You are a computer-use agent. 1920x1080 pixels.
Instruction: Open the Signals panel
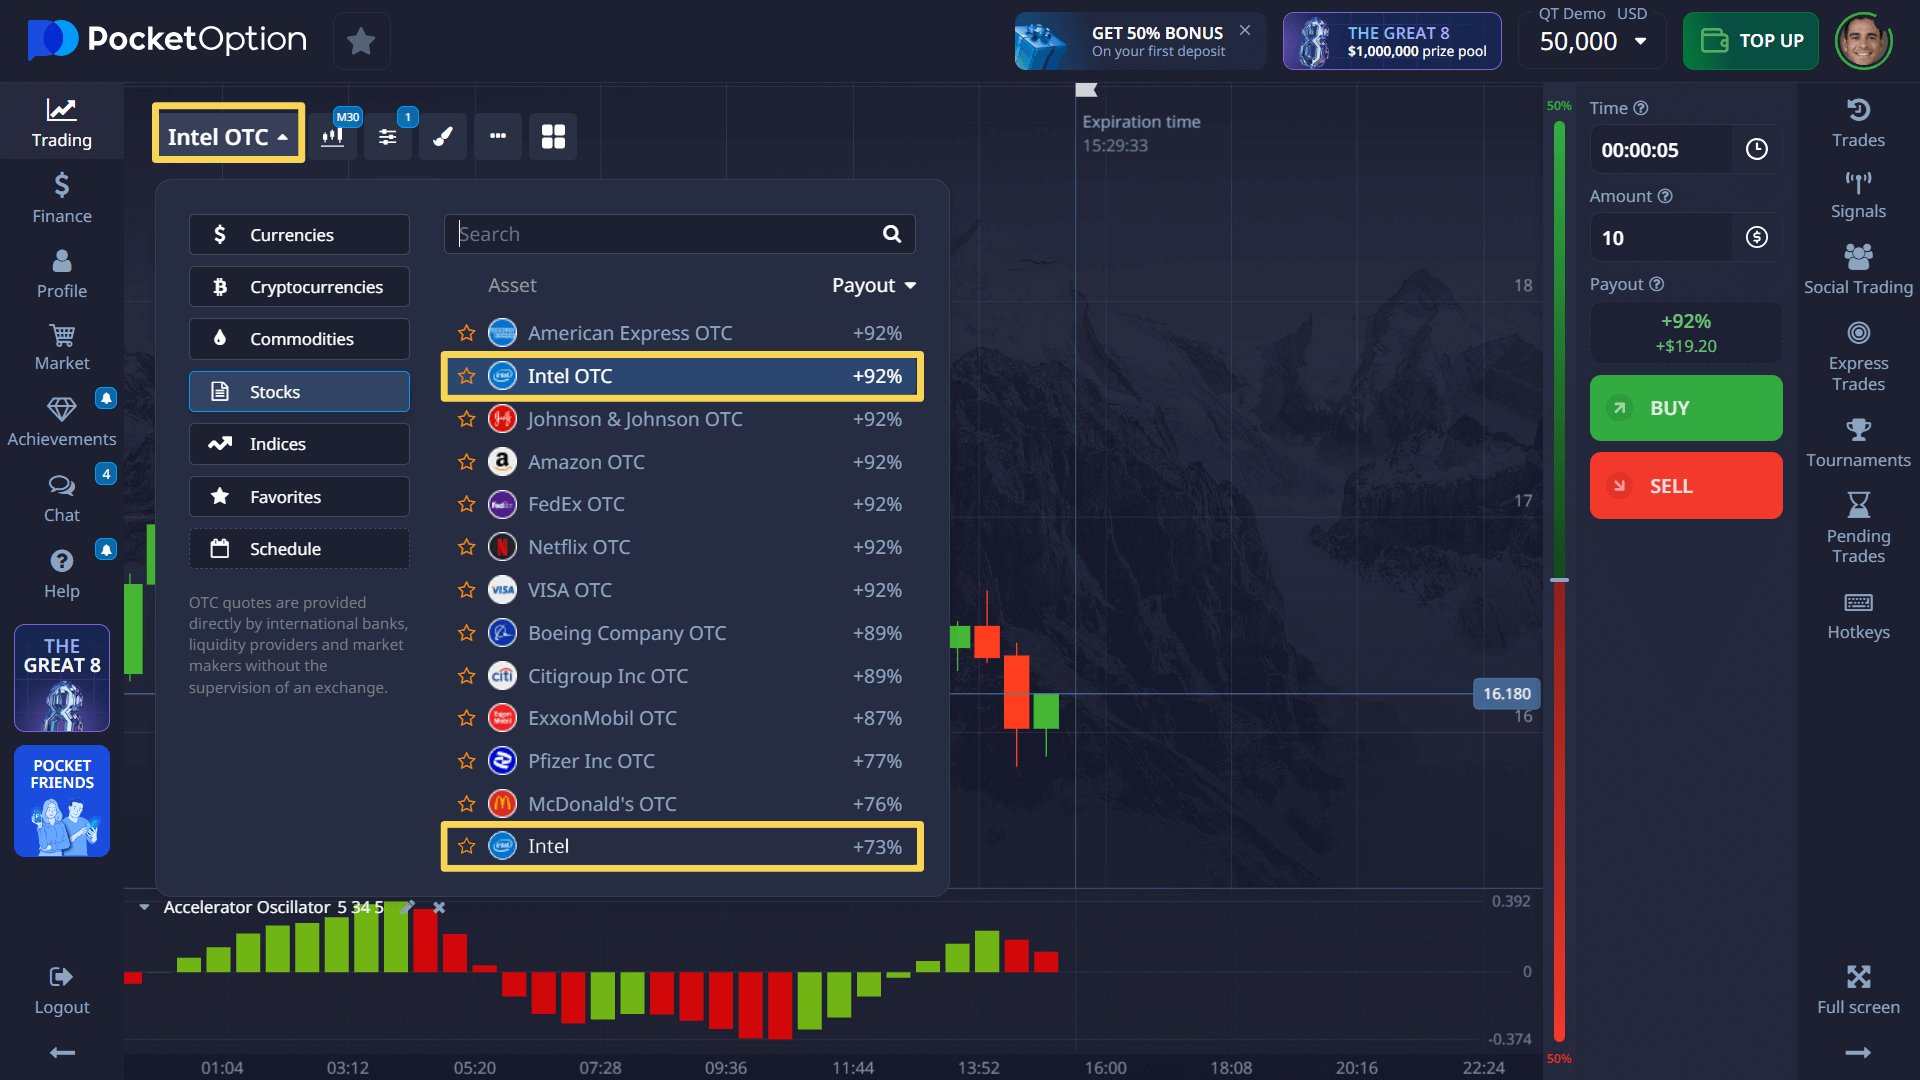pos(1858,195)
